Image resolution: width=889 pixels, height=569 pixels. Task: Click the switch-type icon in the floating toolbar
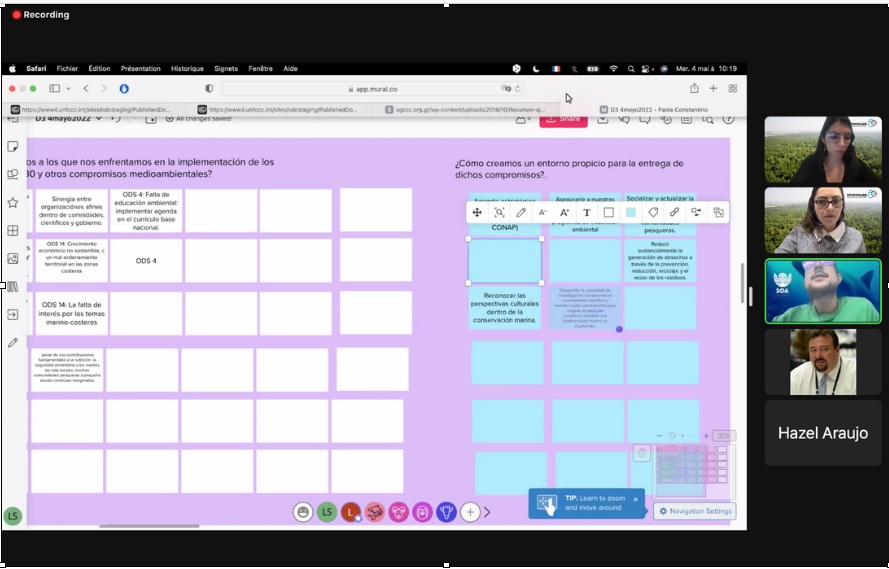(x=696, y=213)
